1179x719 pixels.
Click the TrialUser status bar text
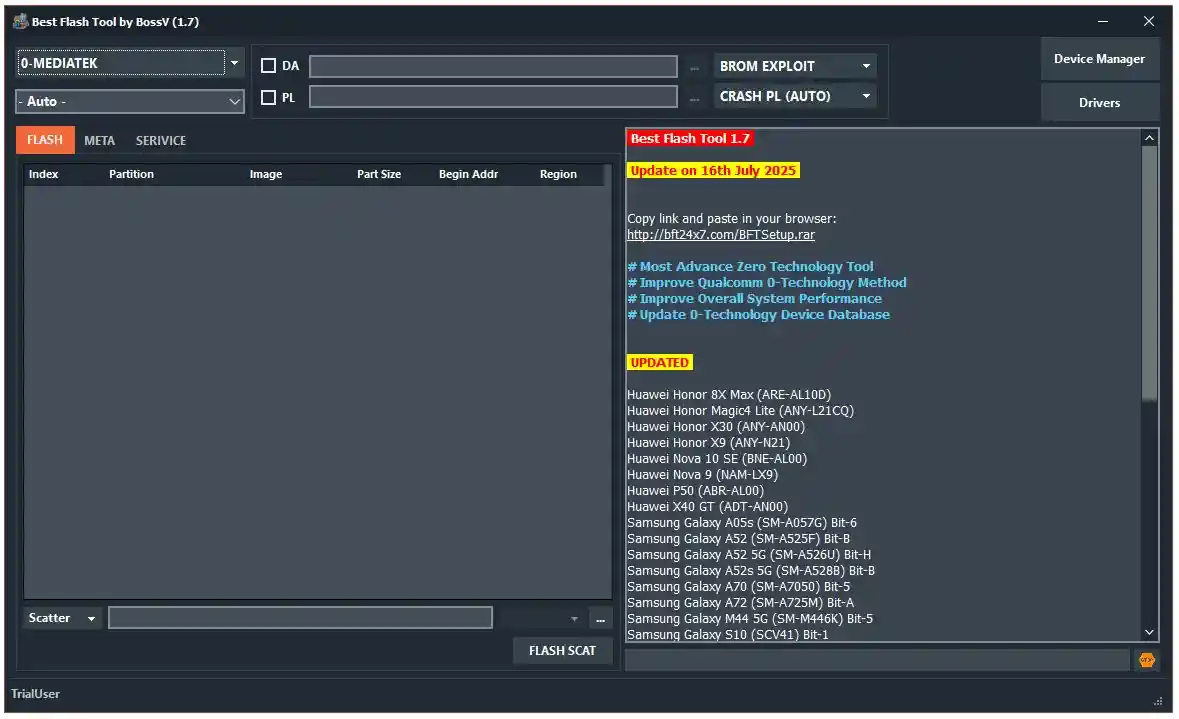click(35, 694)
